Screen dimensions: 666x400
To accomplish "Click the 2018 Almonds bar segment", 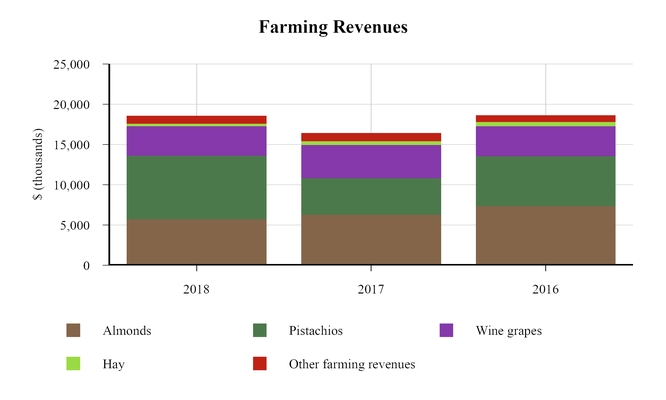I will pyautogui.click(x=196, y=242).
